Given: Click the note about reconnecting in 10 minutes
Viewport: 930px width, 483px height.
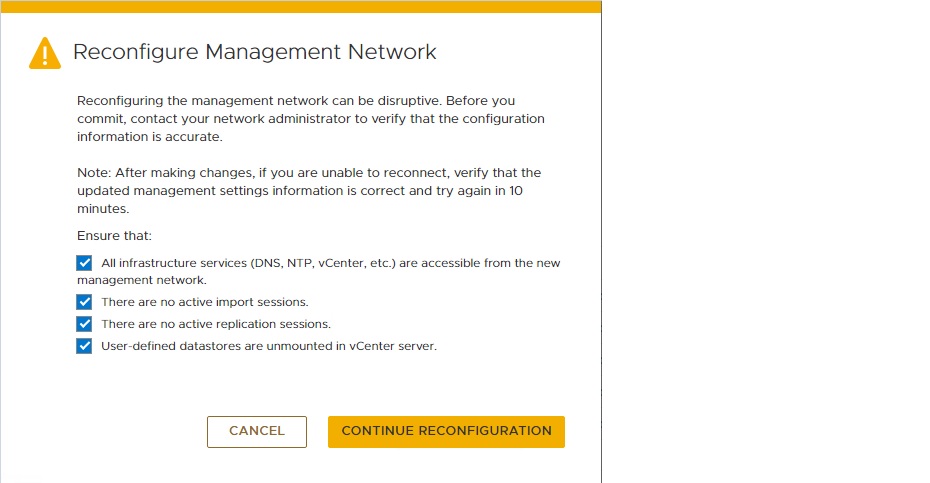Looking at the screenshot, I should [x=309, y=190].
